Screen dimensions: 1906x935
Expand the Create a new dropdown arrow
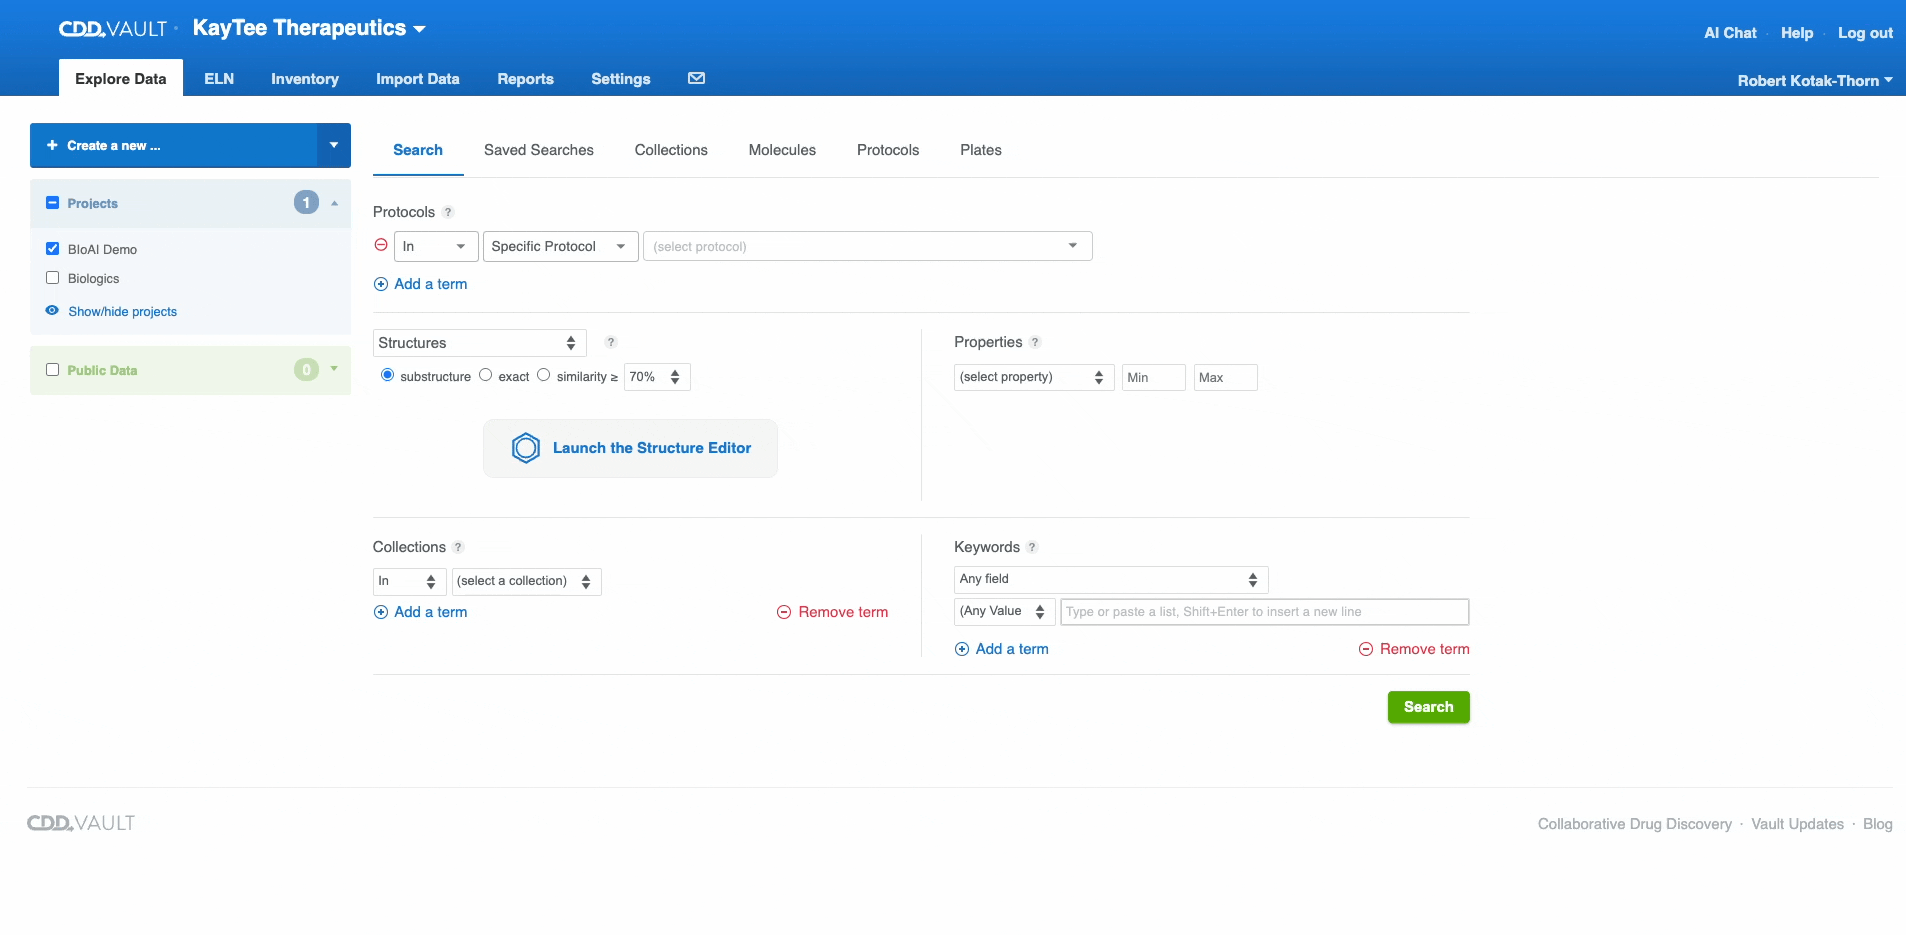click(334, 145)
